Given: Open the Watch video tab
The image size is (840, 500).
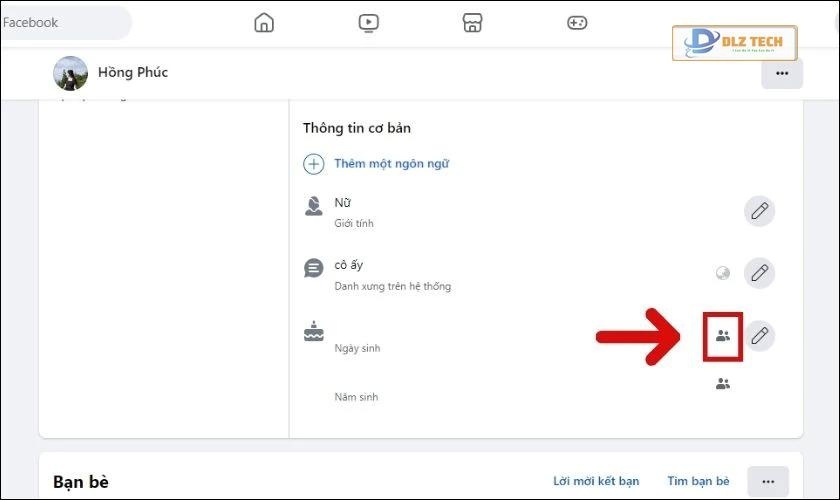Looking at the screenshot, I should tap(368, 23).
